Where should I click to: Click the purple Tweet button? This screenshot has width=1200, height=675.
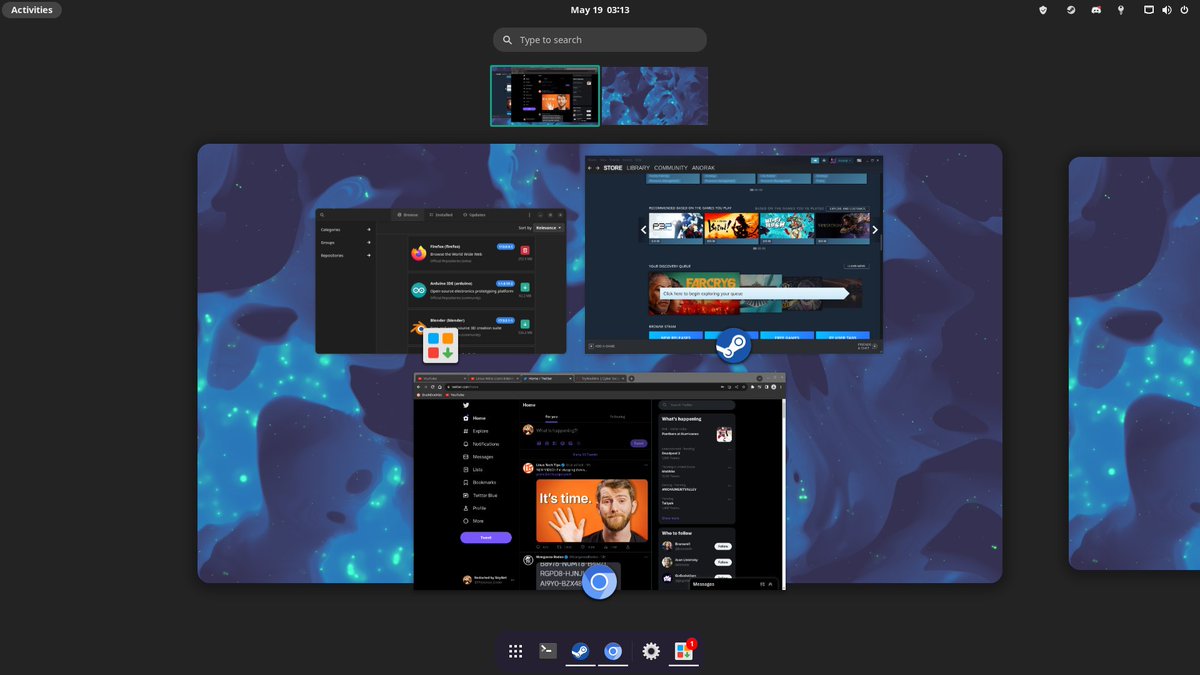[x=485, y=537]
